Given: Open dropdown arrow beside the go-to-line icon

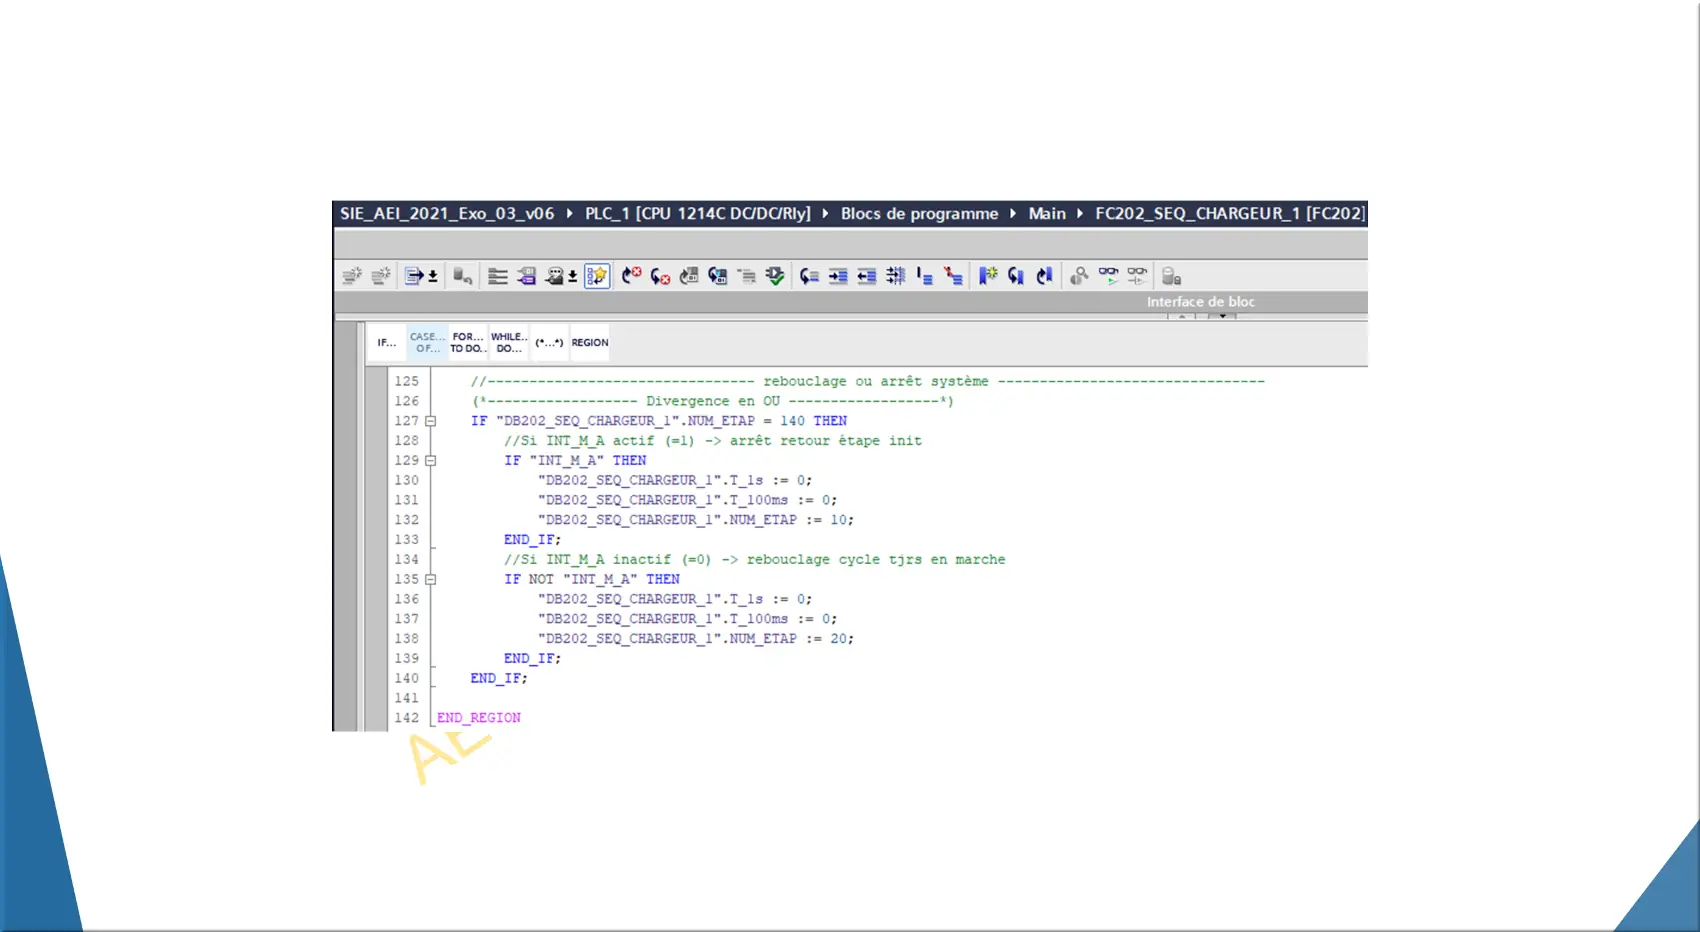Looking at the screenshot, I should pyautogui.click(x=433, y=277).
